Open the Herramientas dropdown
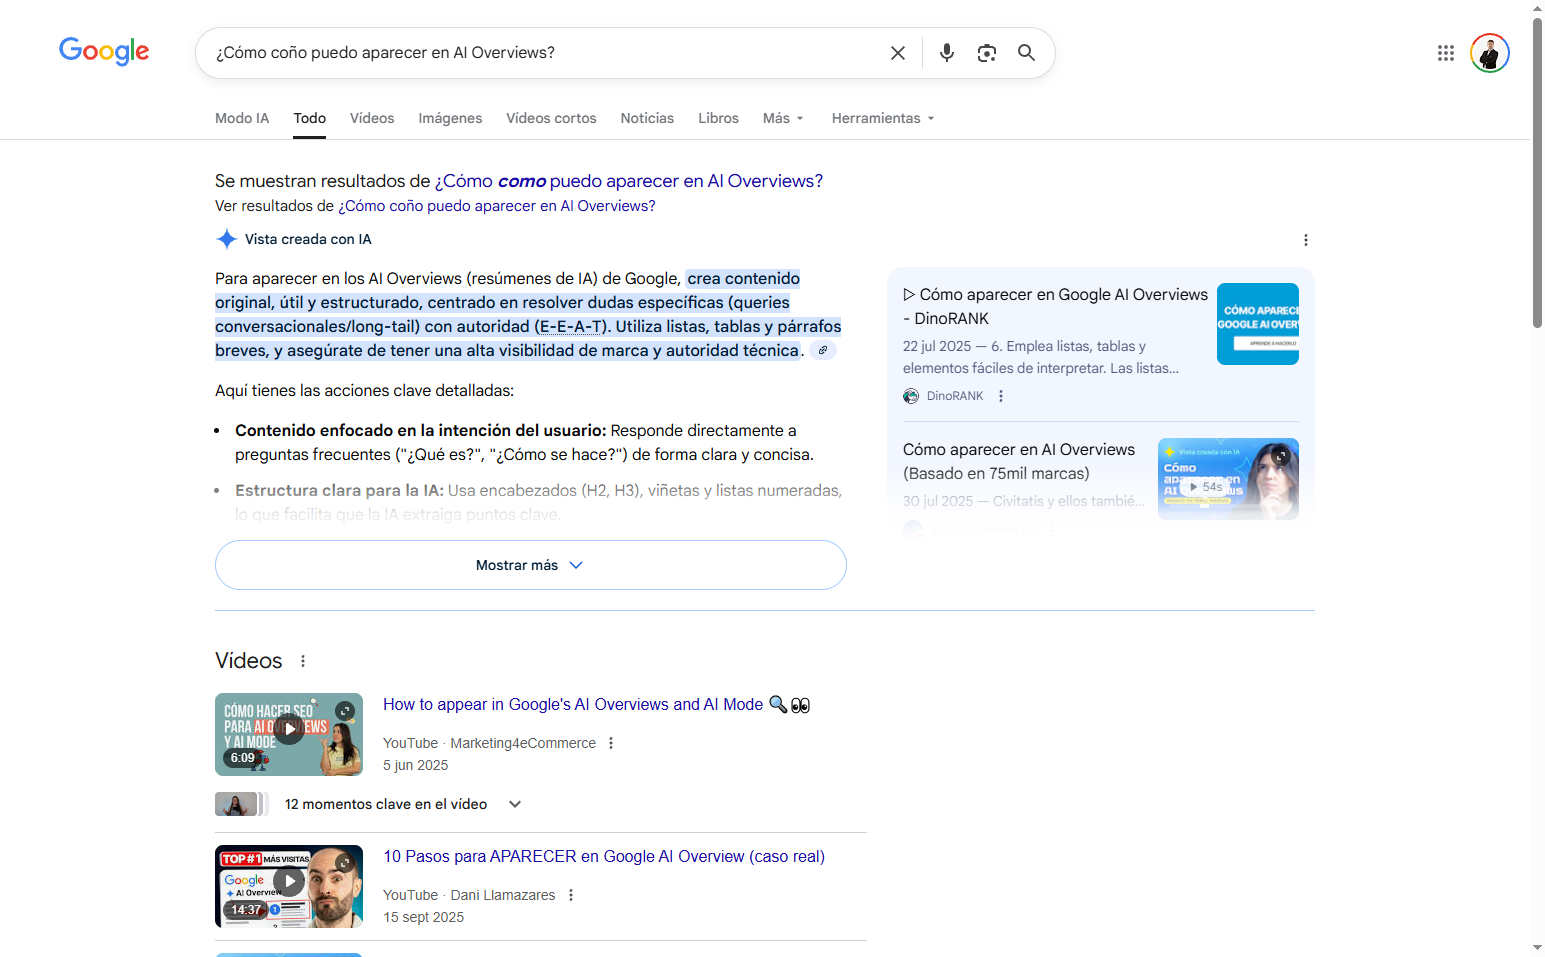This screenshot has width=1545, height=957. click(x=882, y=118)
